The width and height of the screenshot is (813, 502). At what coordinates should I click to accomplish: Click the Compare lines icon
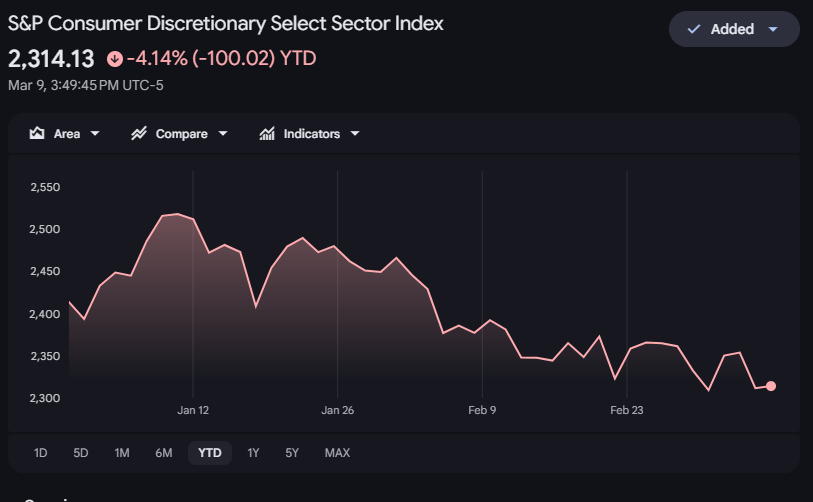(x=139, y=134)
